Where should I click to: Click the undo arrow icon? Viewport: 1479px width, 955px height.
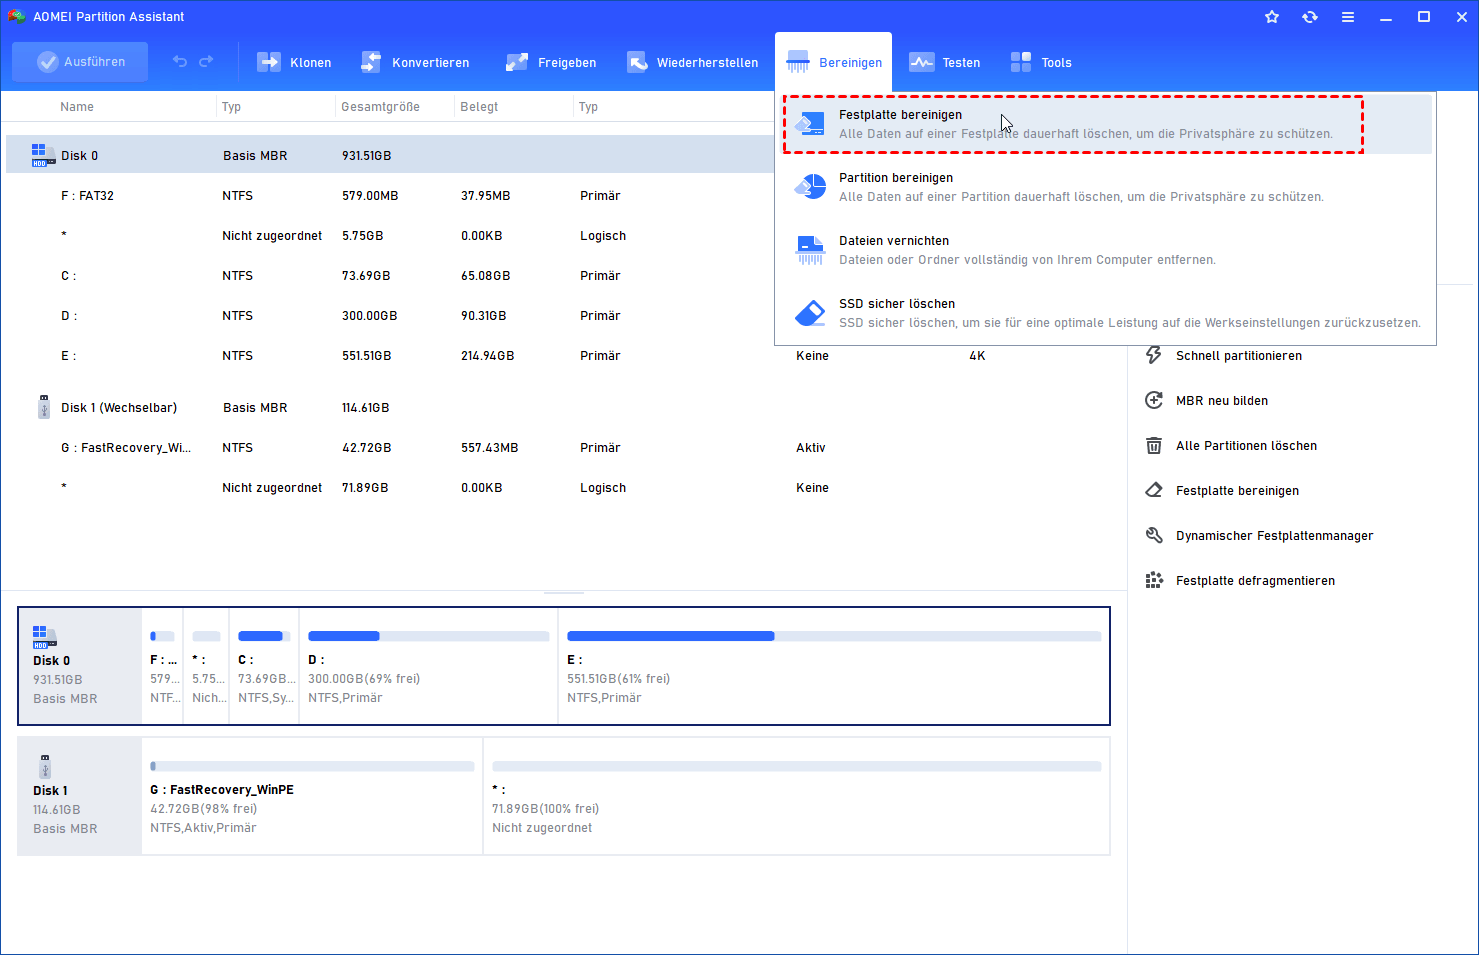click(180, 62)
